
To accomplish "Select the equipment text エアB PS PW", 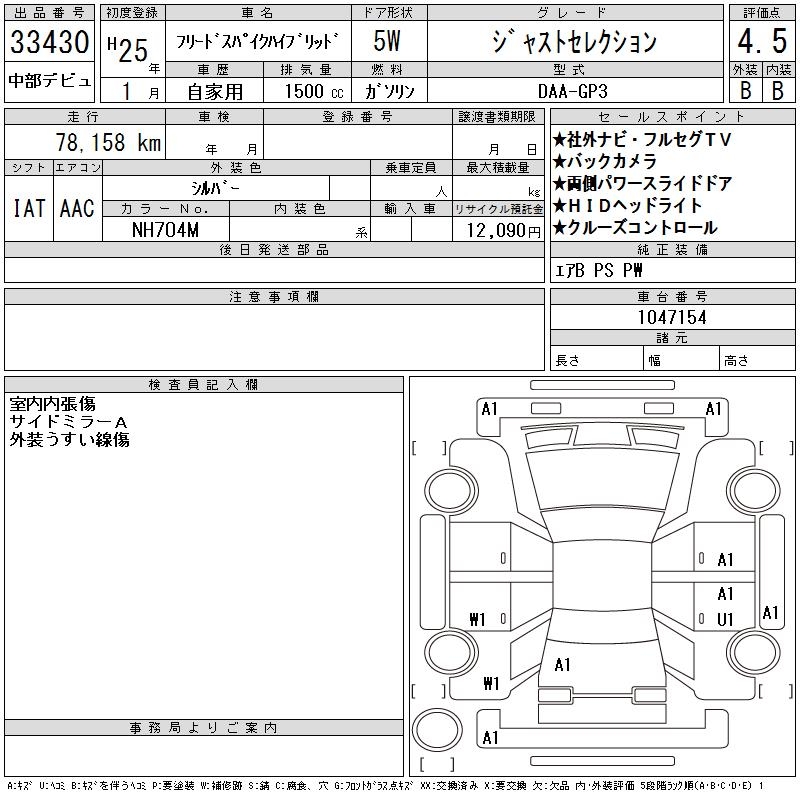I will click(598, 270).
